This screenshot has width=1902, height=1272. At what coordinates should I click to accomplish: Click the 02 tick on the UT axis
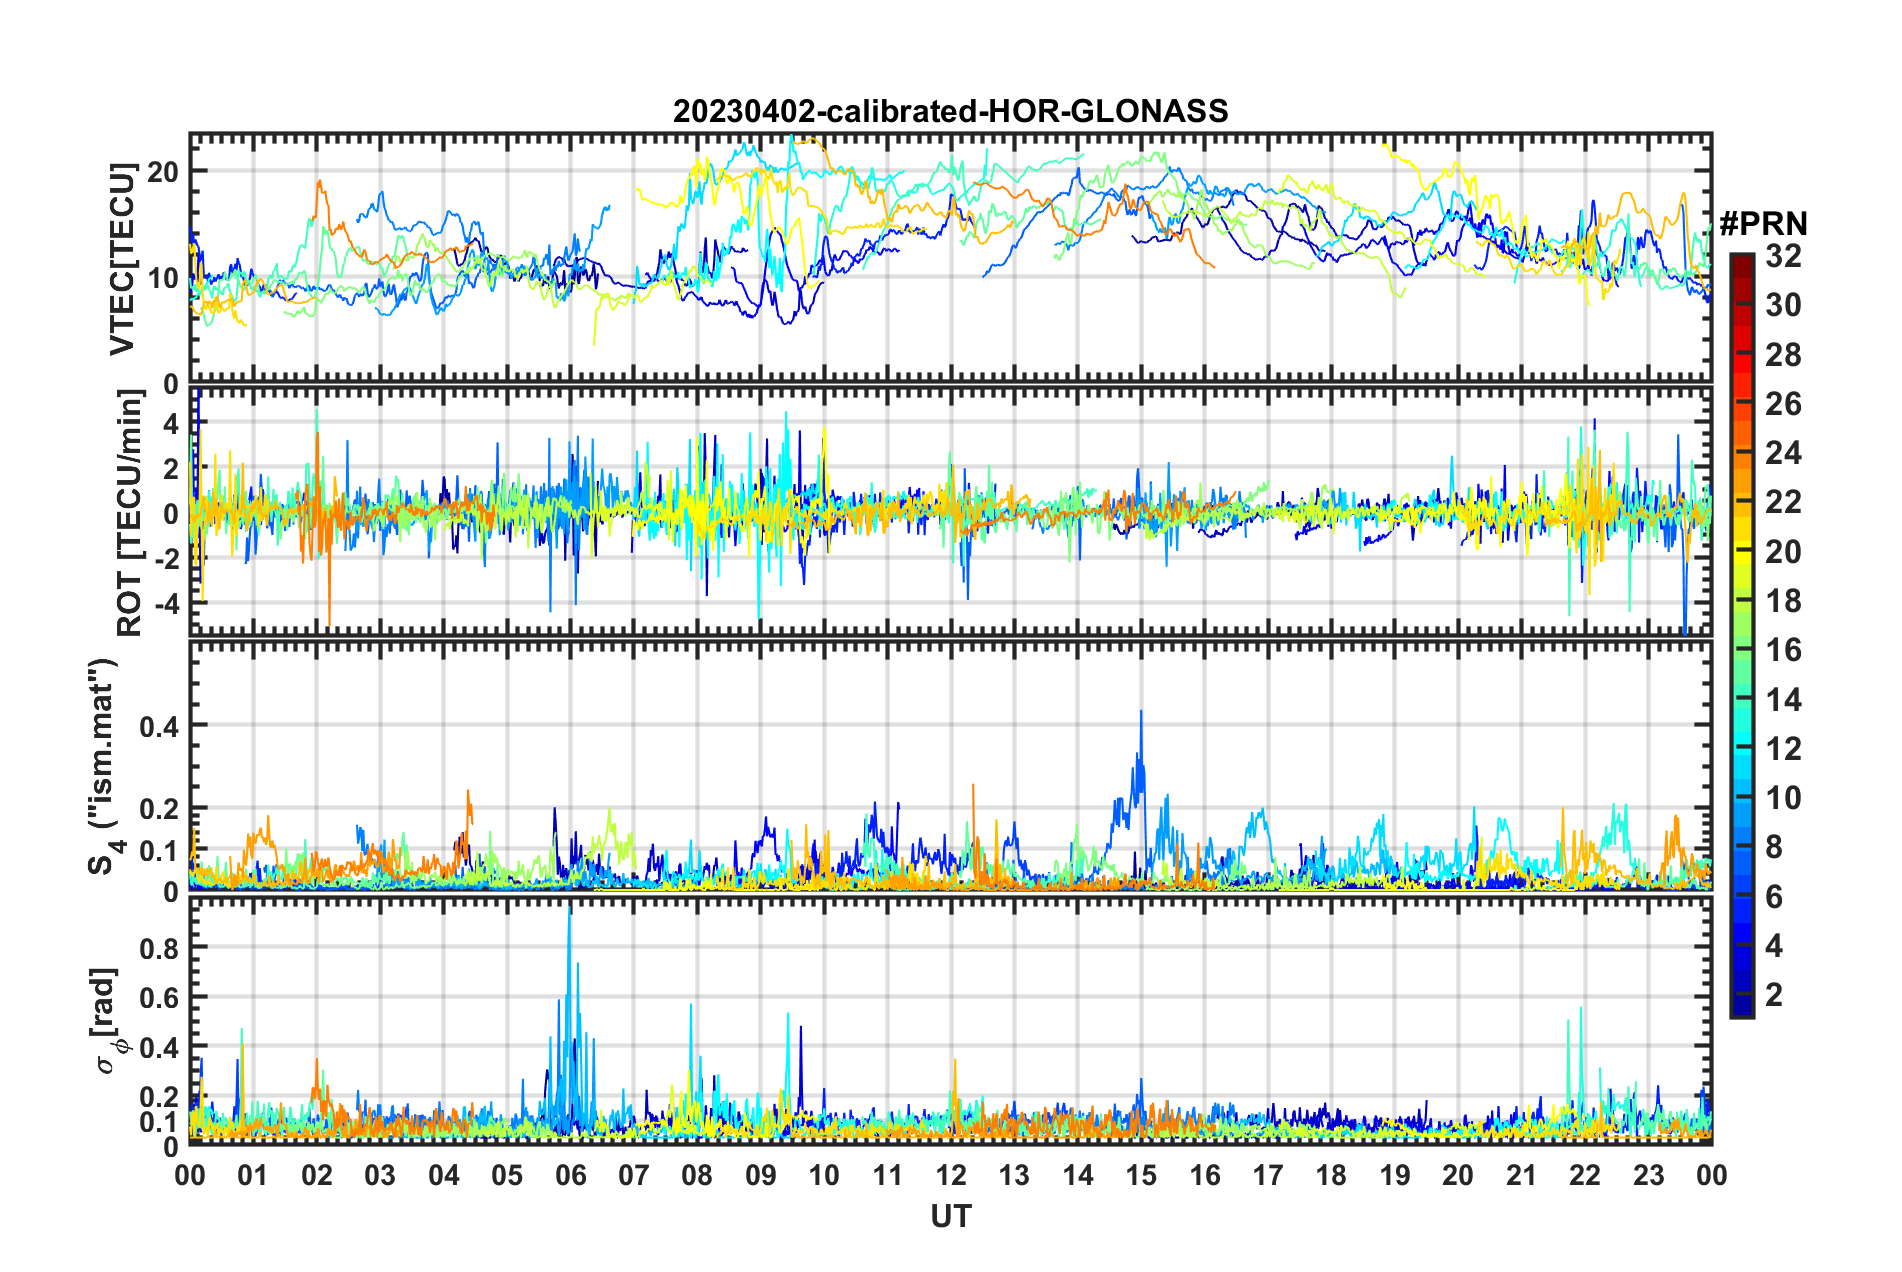pyautogui.click(x=317, y=1175)
